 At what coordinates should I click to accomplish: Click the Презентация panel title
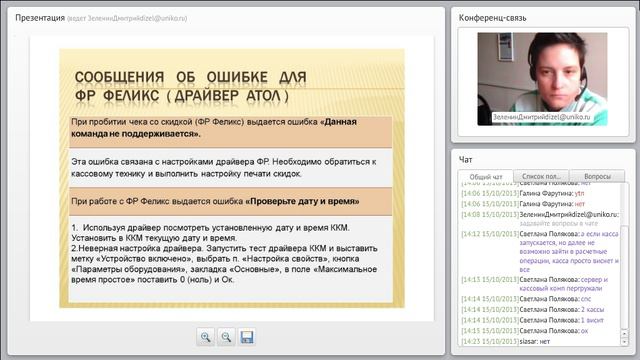pyautogui.click(x=40, y=18)
